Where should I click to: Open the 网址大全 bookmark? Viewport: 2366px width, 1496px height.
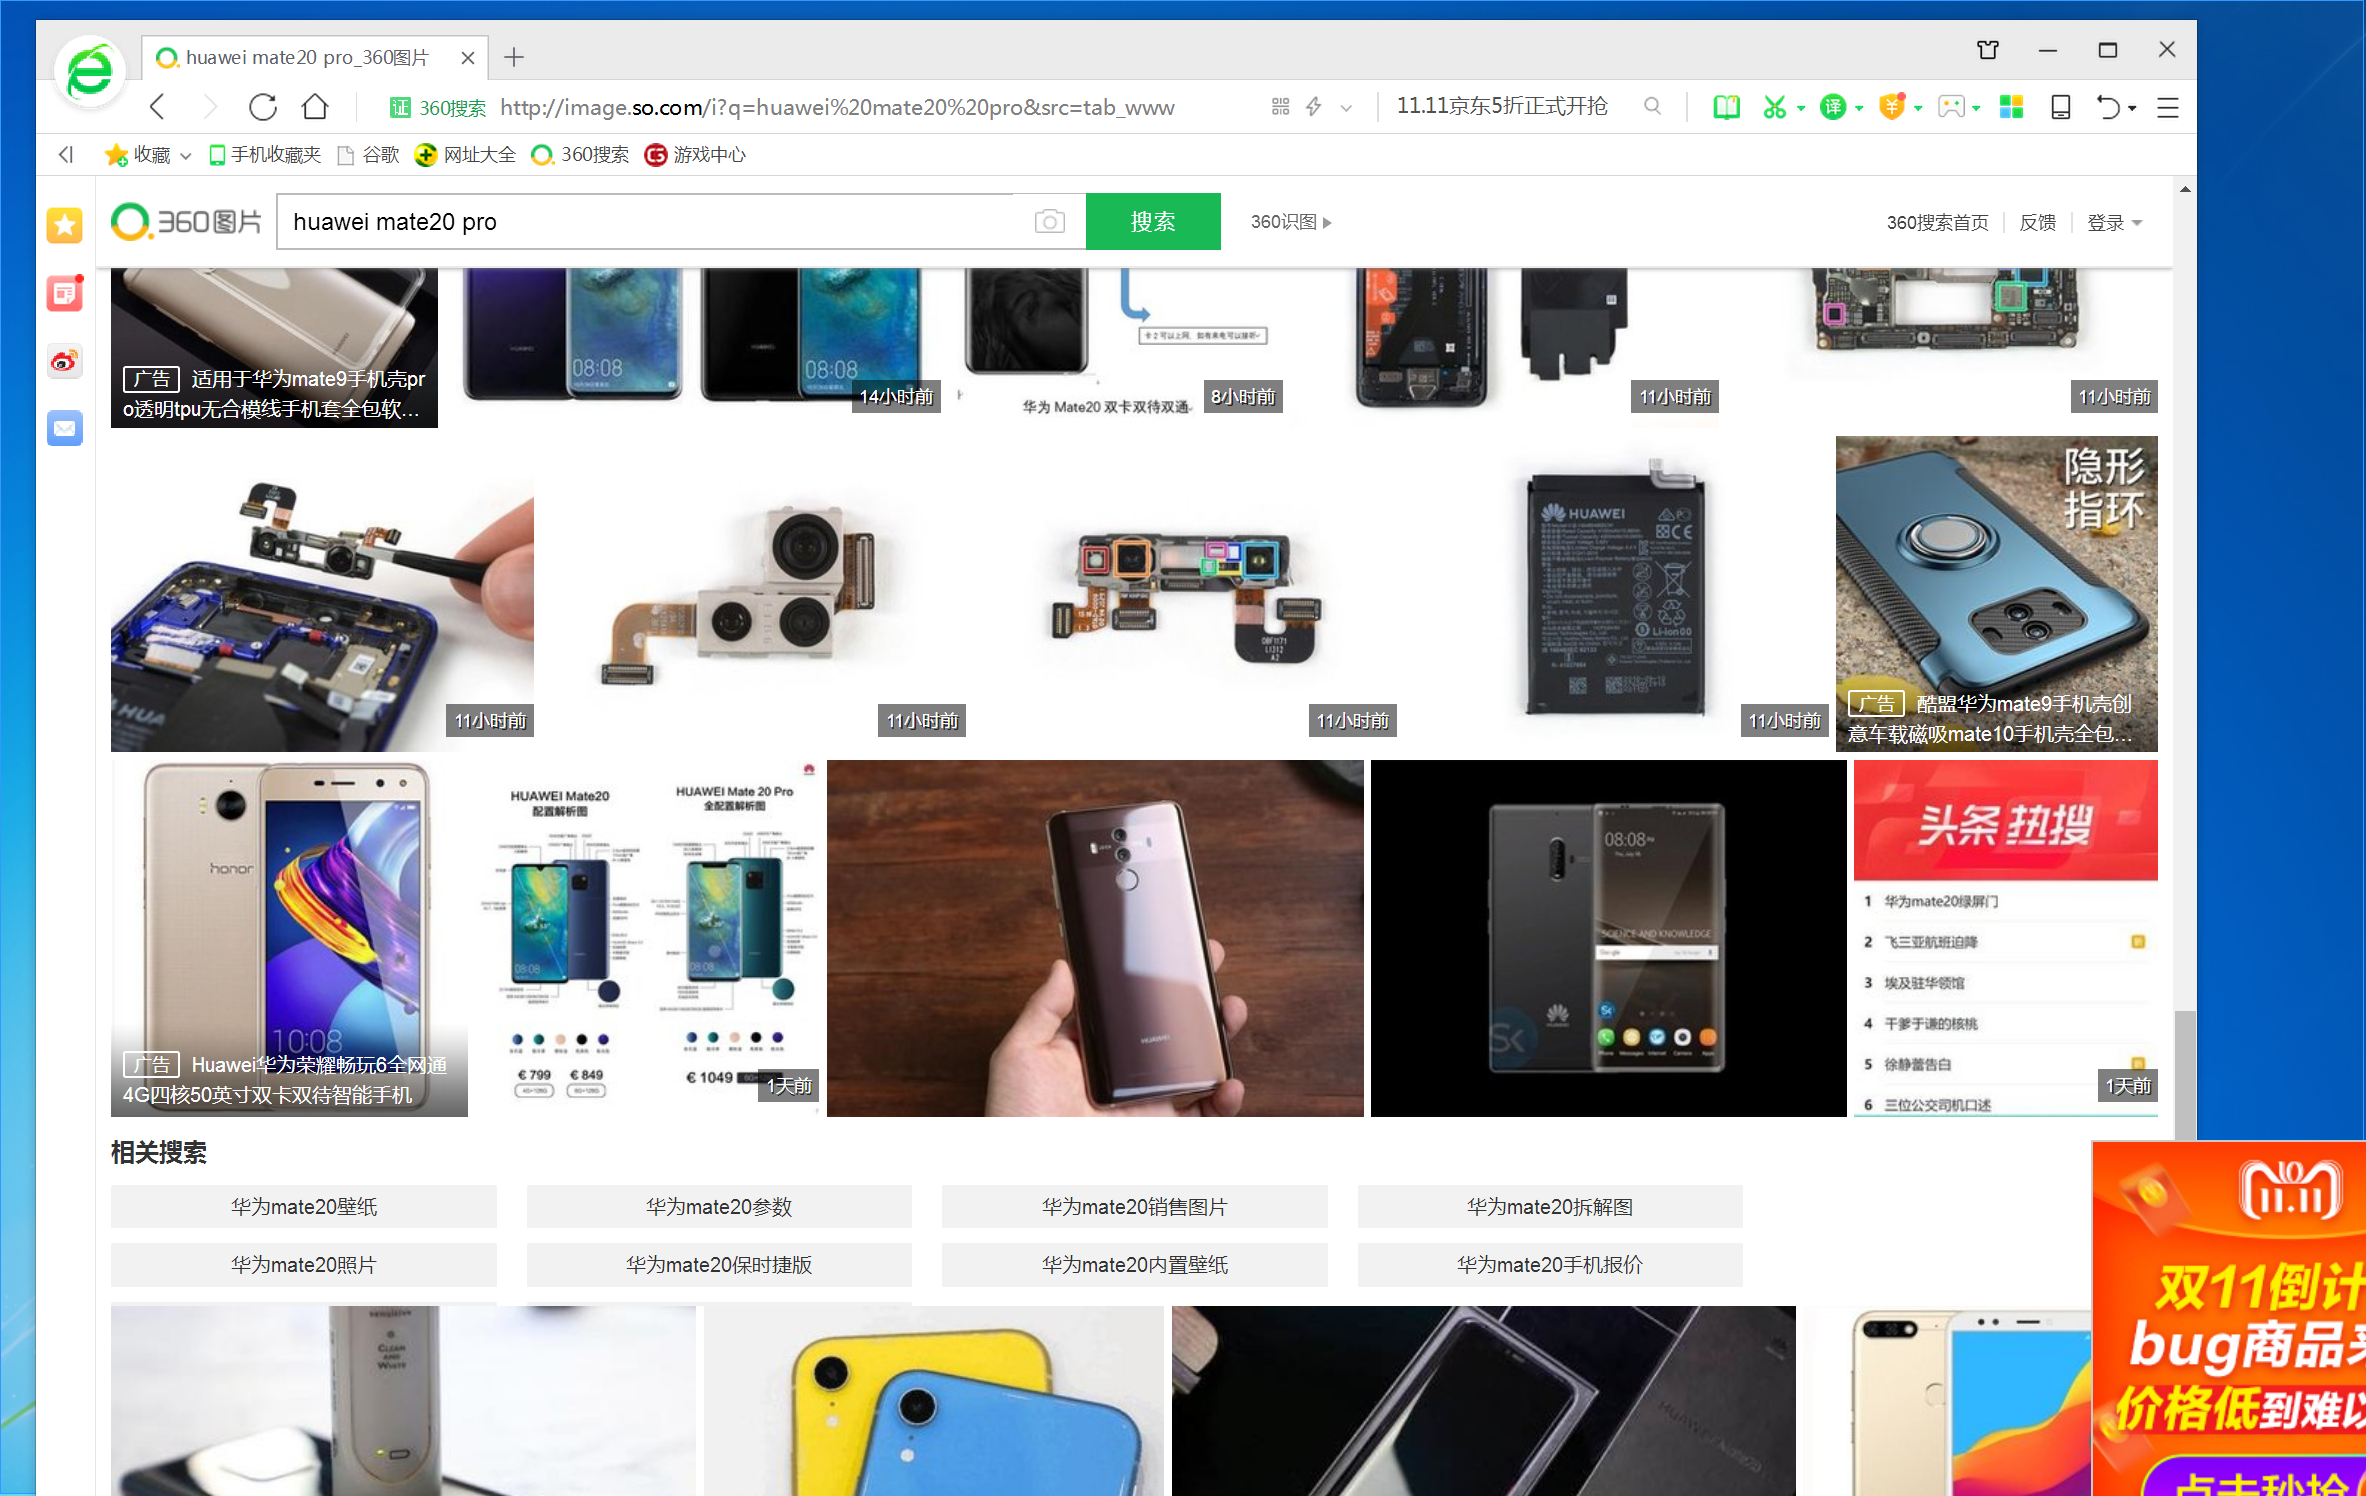[x=465, y=154]
